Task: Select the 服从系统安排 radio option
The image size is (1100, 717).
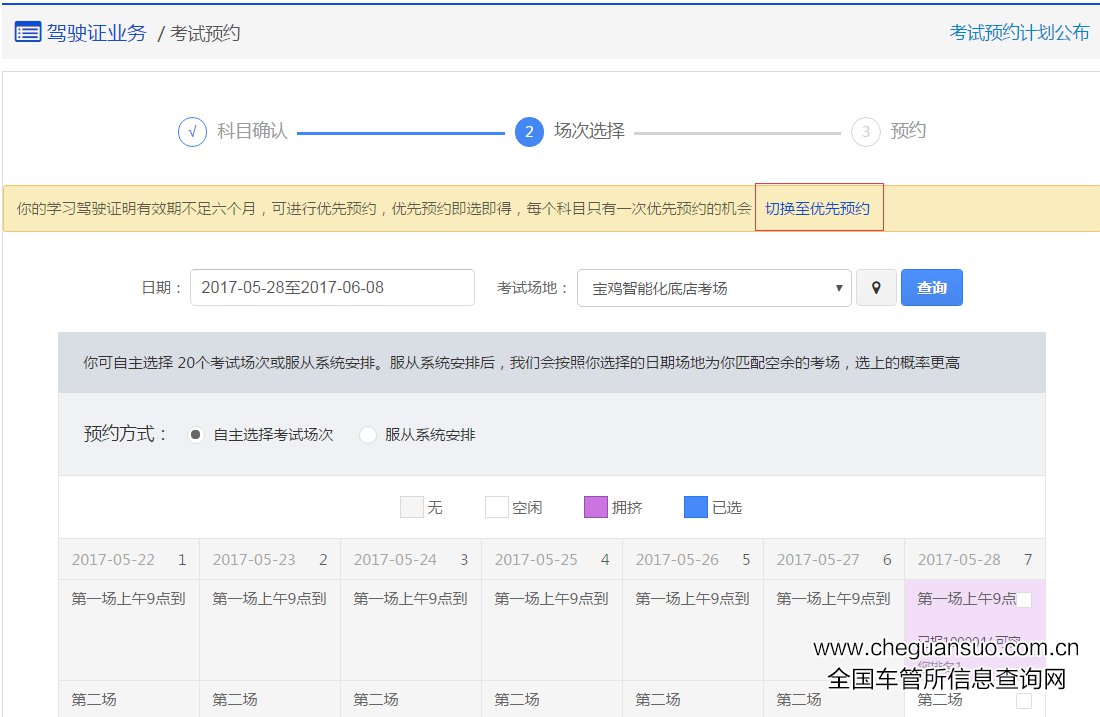Action: pyautogui.click(x=368, y=435)
